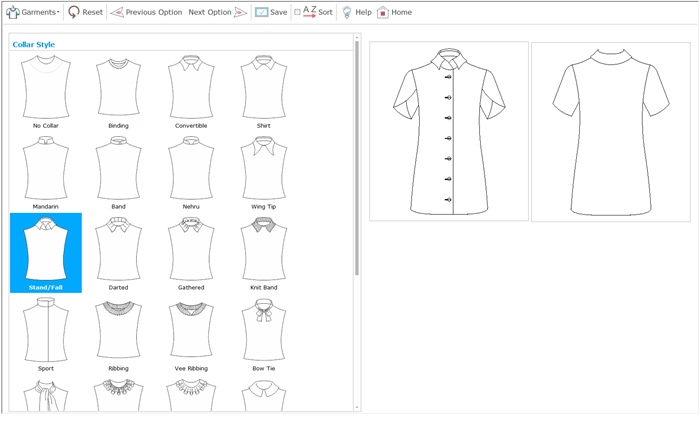Go to Previous Option
Image resolution: width=700 pixels, height=421 pixels.
146,12
